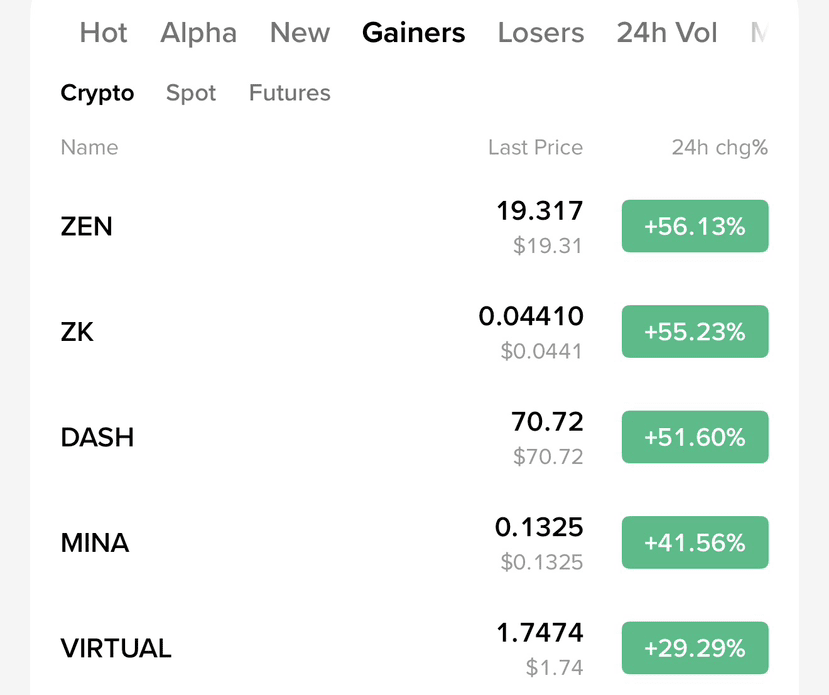The width and height of the screenshot is (829, 695).
Task: Select the Gainers tab
Action: click(413, 33)
